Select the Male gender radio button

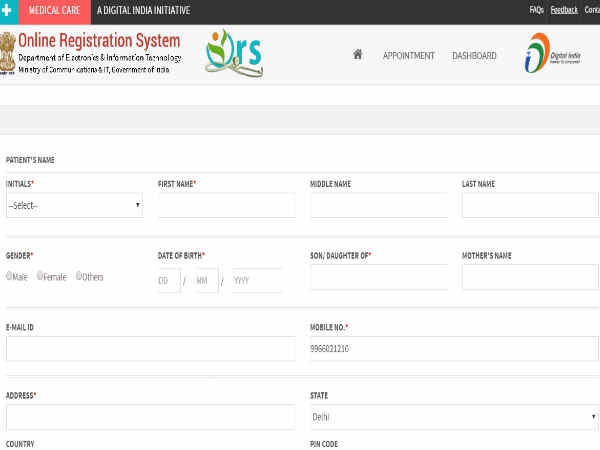click(x=9, y=276)
